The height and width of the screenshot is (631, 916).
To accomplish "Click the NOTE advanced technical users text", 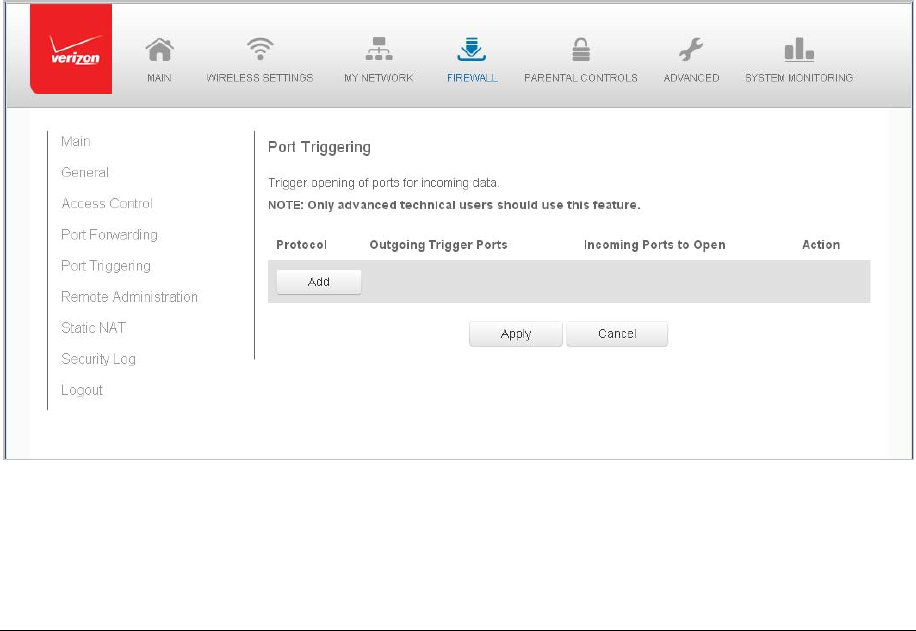I will (454, 205).
